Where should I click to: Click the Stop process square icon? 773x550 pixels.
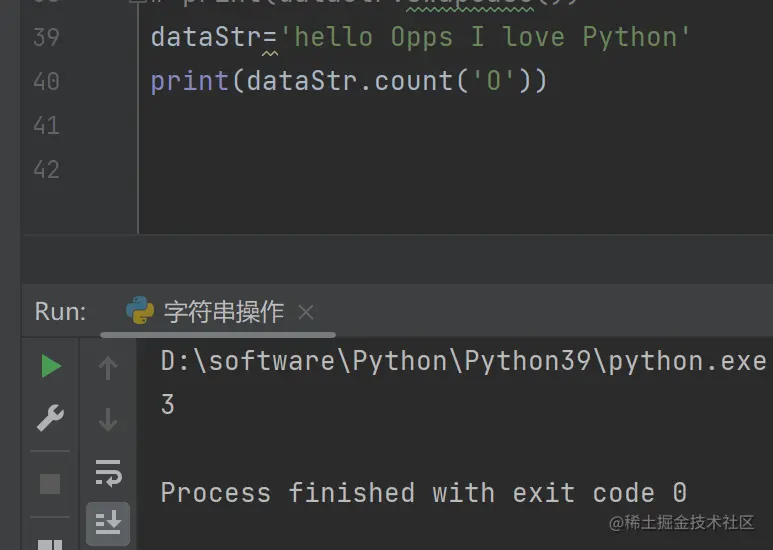pos(50,485)
